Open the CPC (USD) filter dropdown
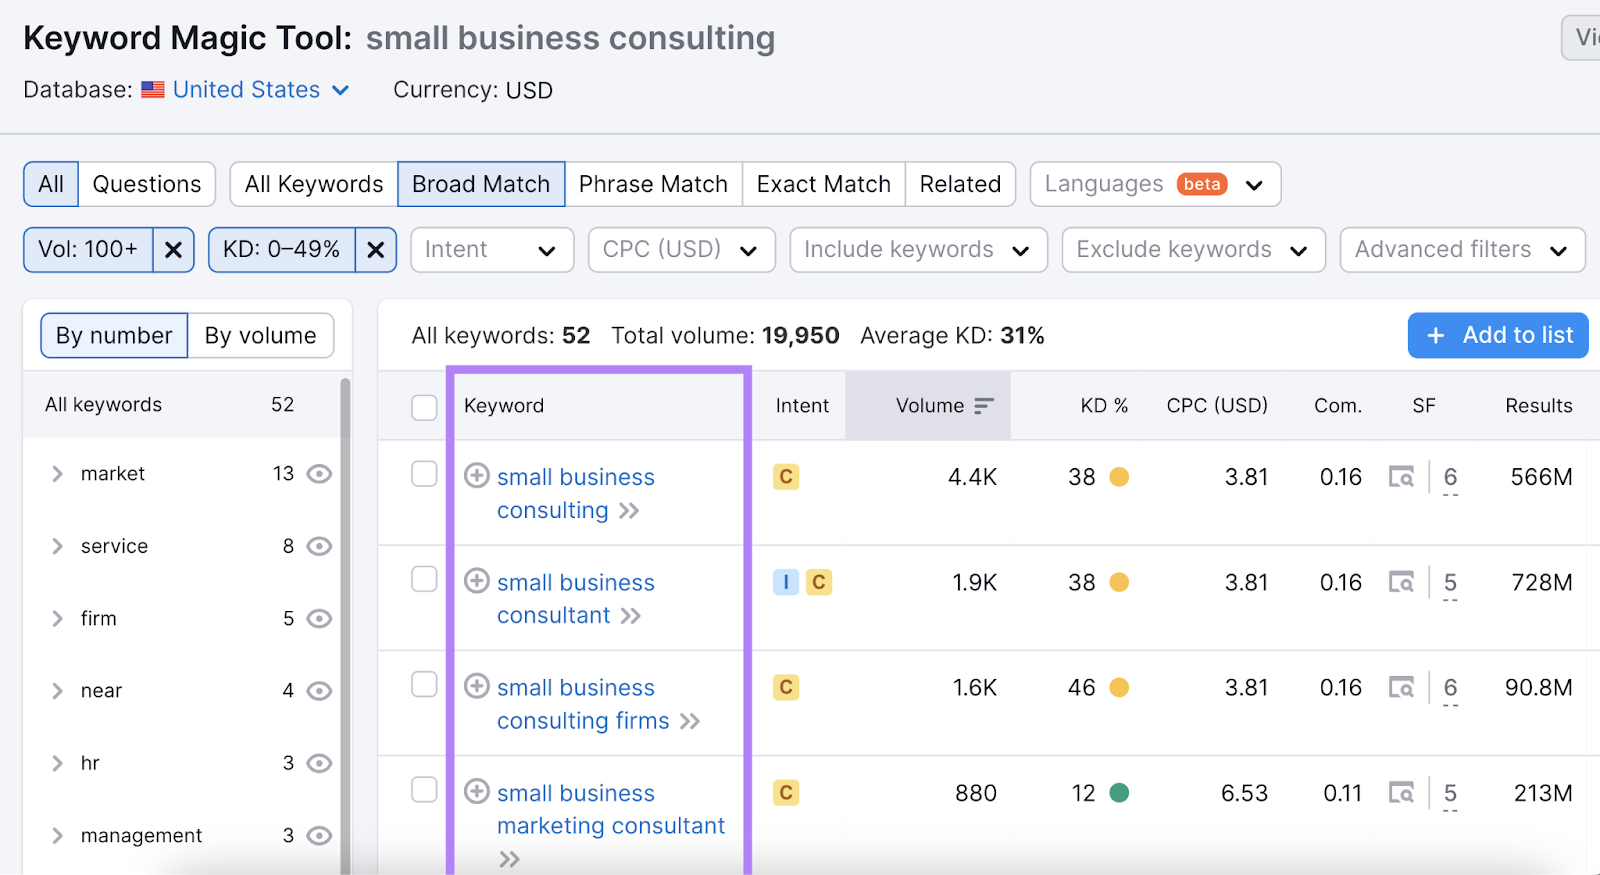Viewport: 1600px width, 875px height. [682, 250]
